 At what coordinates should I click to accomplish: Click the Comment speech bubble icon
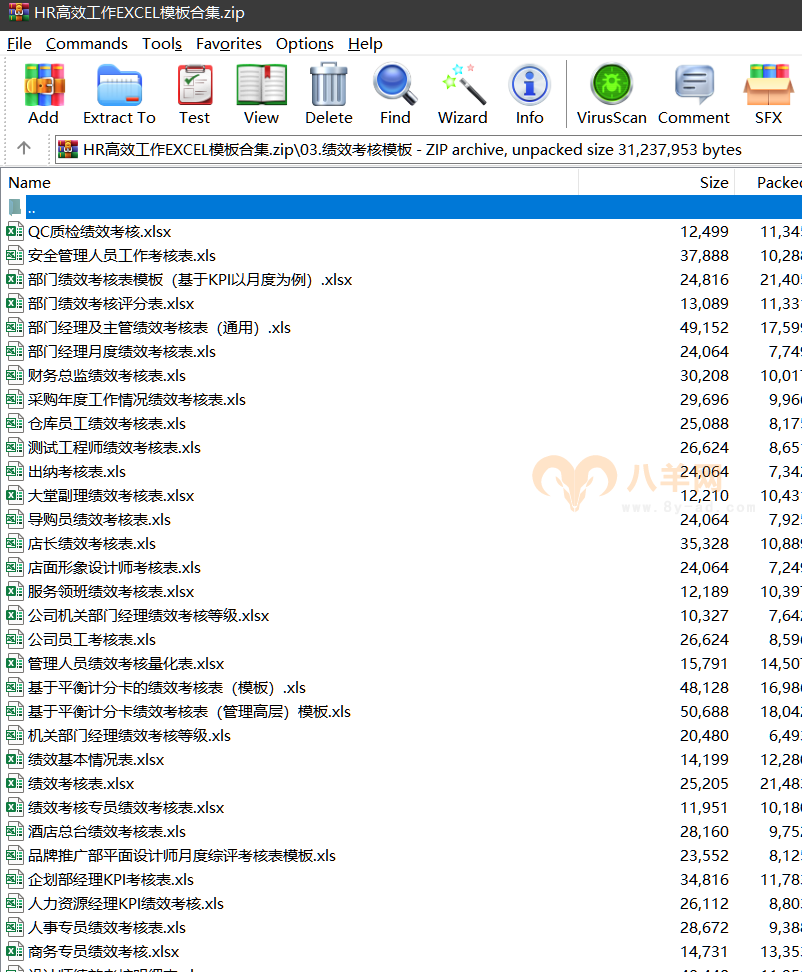pyautogui.click(x=694, y=84)
